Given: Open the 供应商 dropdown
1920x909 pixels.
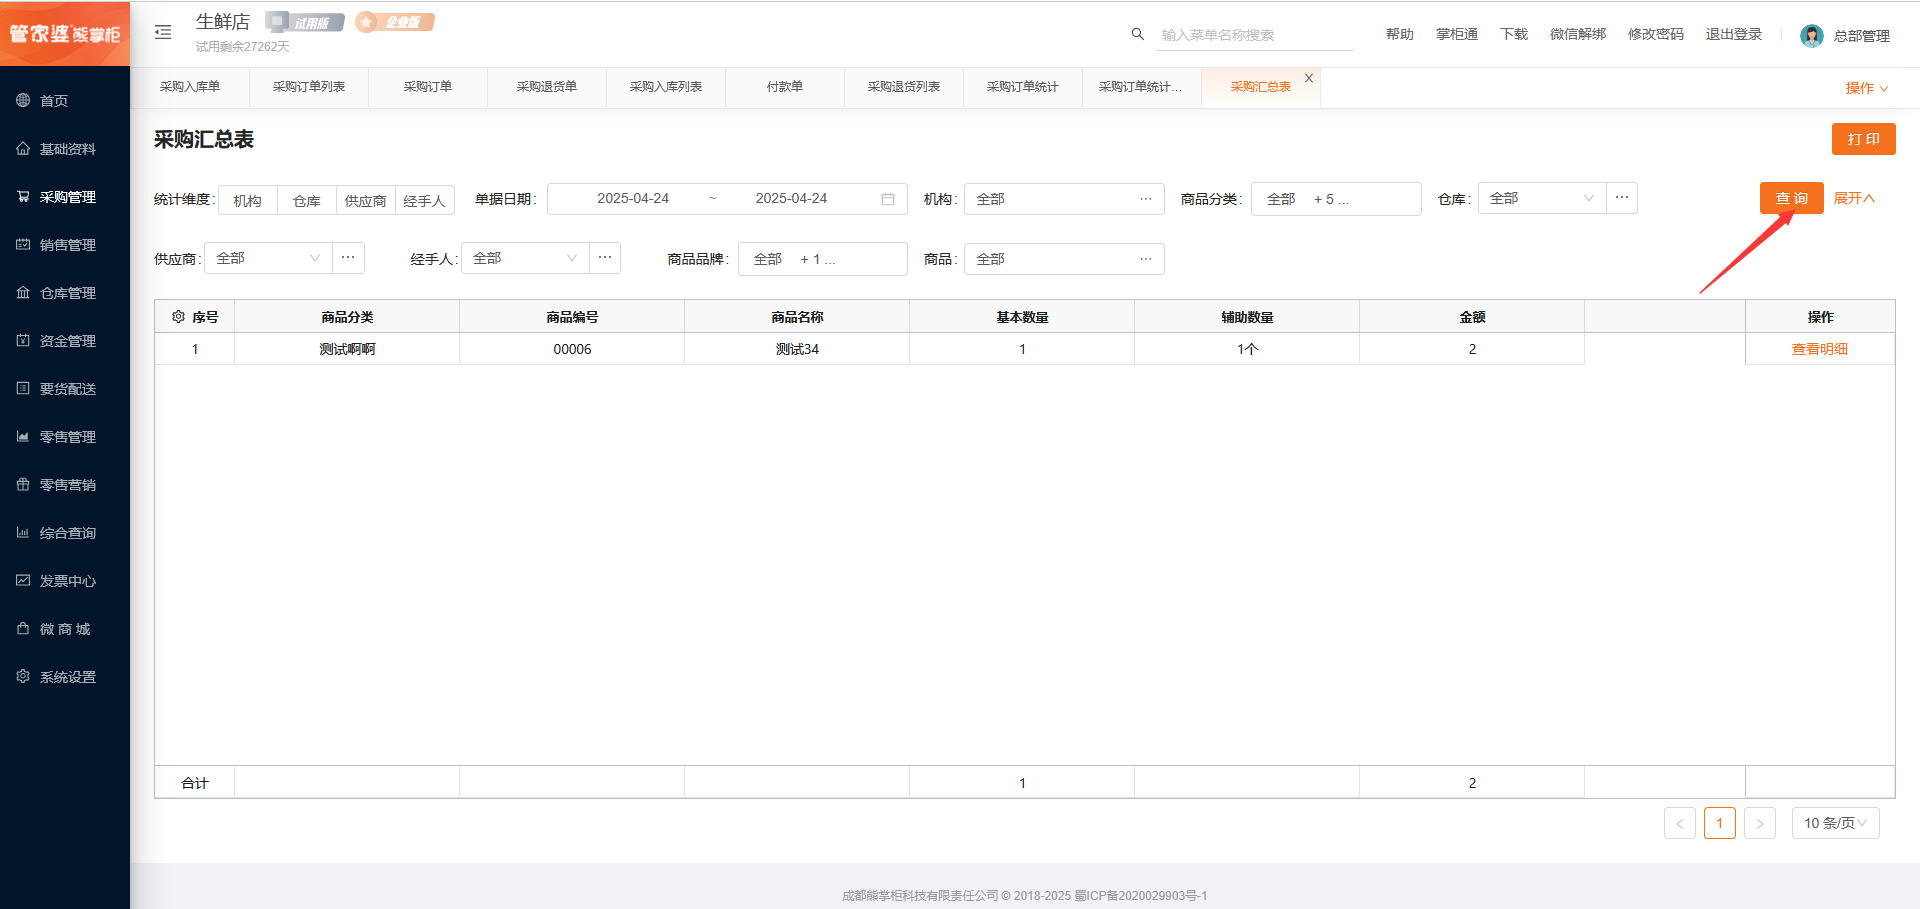Looking at the screenshot, I should tap(268, 258).
